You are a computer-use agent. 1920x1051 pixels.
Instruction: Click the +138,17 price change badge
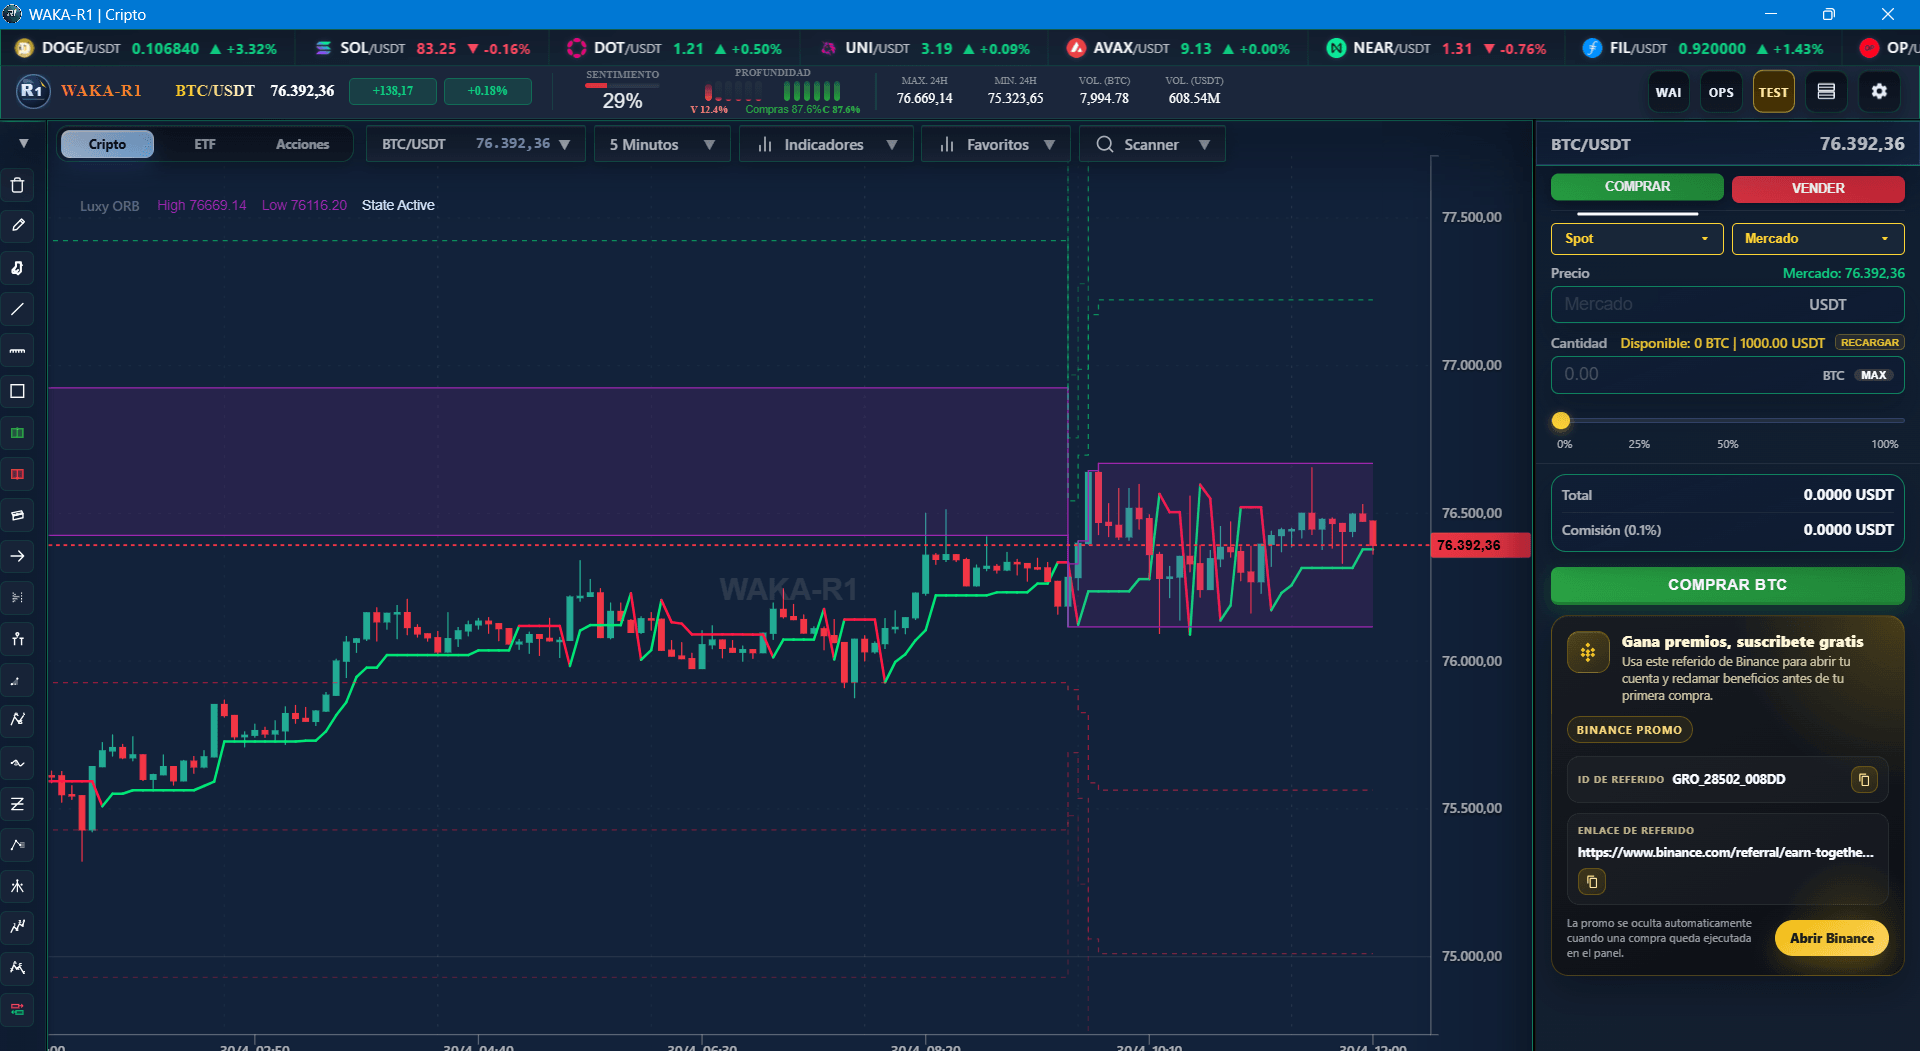point(393,91)
